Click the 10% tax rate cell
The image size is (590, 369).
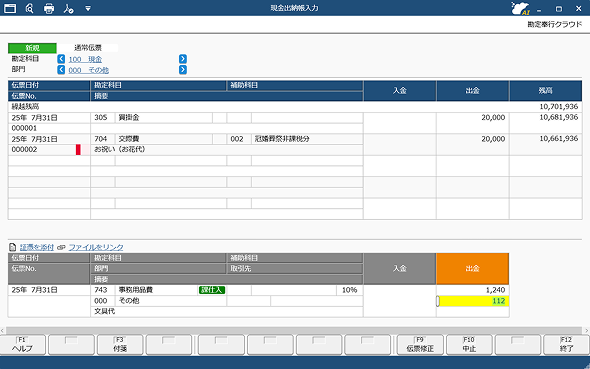350,290
